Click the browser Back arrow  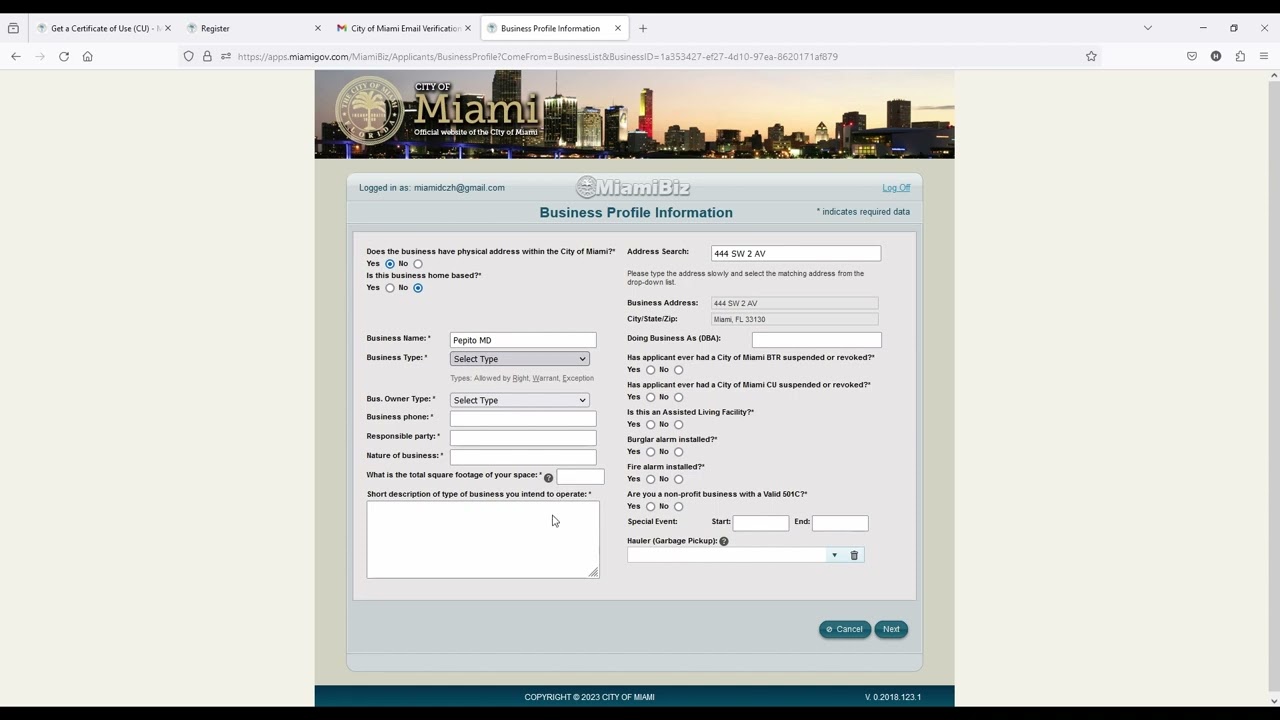click(16, 56)
